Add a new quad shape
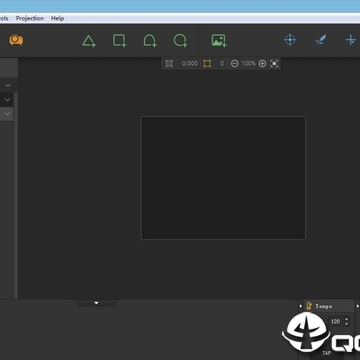The width and height of the screenshot is (360, 360). coord(119,41)
